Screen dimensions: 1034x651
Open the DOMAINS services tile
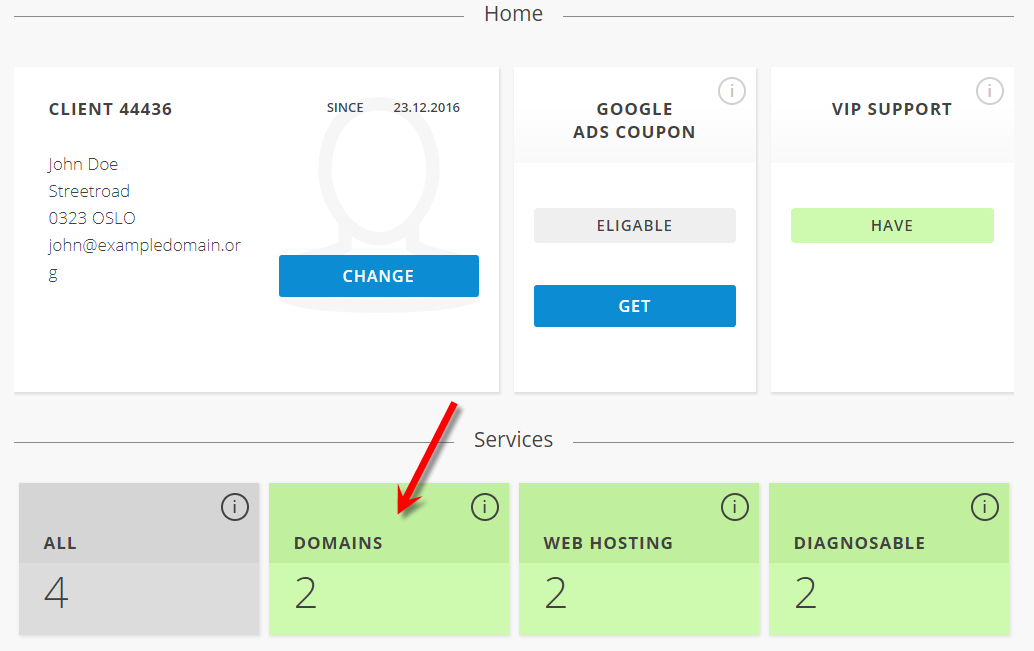pos(389,559)
